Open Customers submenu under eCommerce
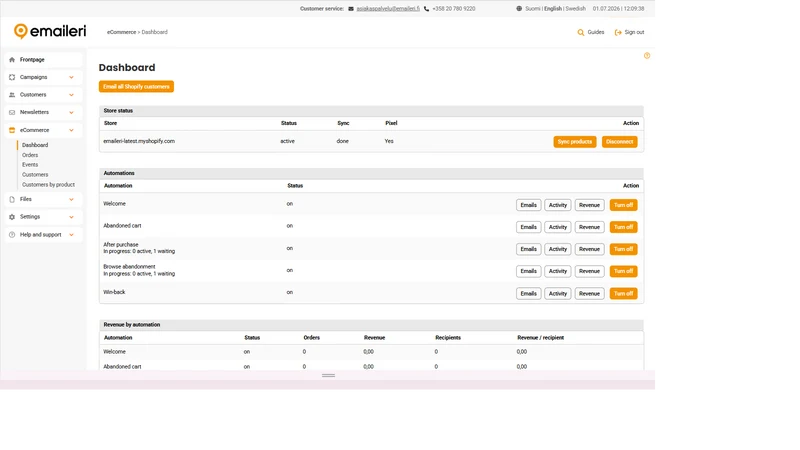The height and width of the screenshot is (450, 800). click(35, 174)
